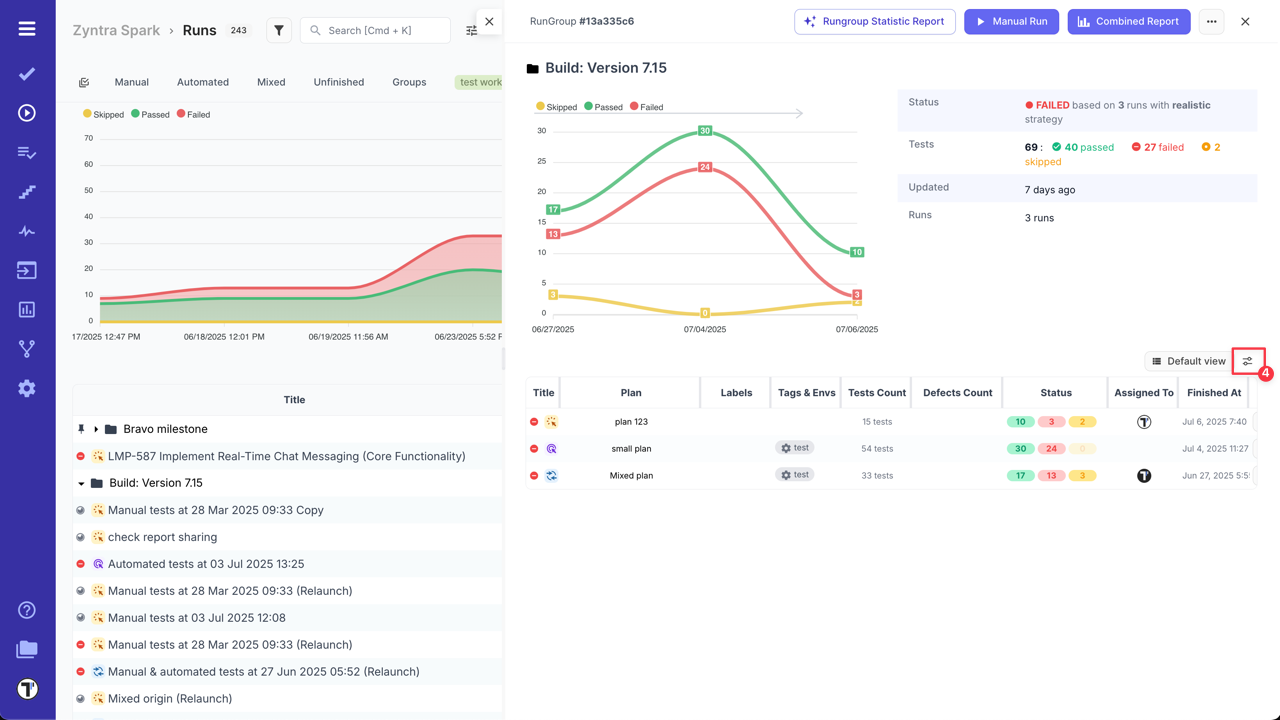Open the Rungroup Statistic Report

[x=874, y=21]
